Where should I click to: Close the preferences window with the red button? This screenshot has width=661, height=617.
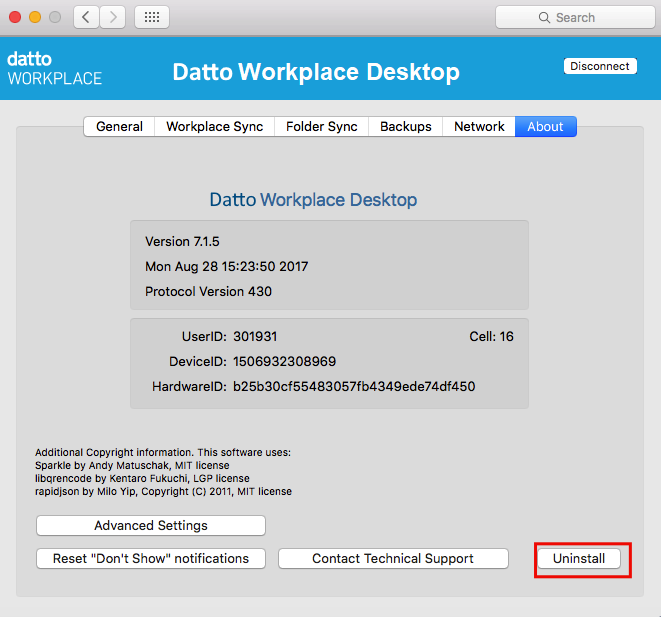[15, 17]
